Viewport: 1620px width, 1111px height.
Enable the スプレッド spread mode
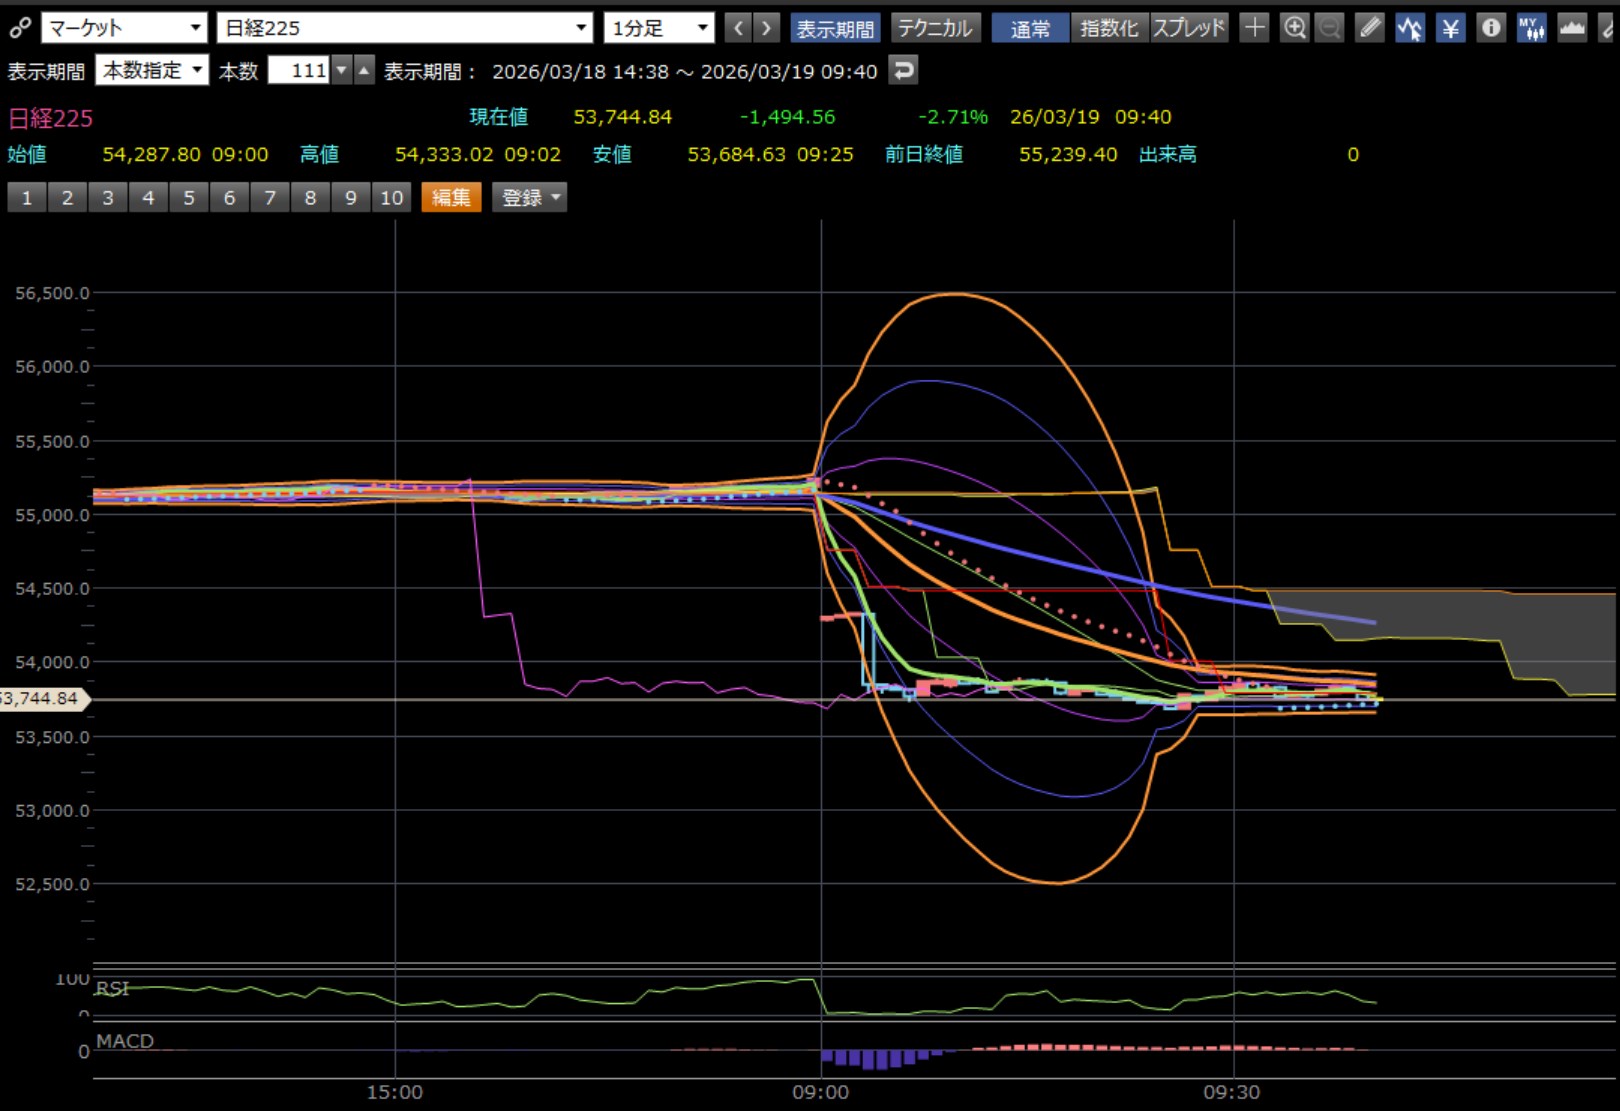(1189, 28)
